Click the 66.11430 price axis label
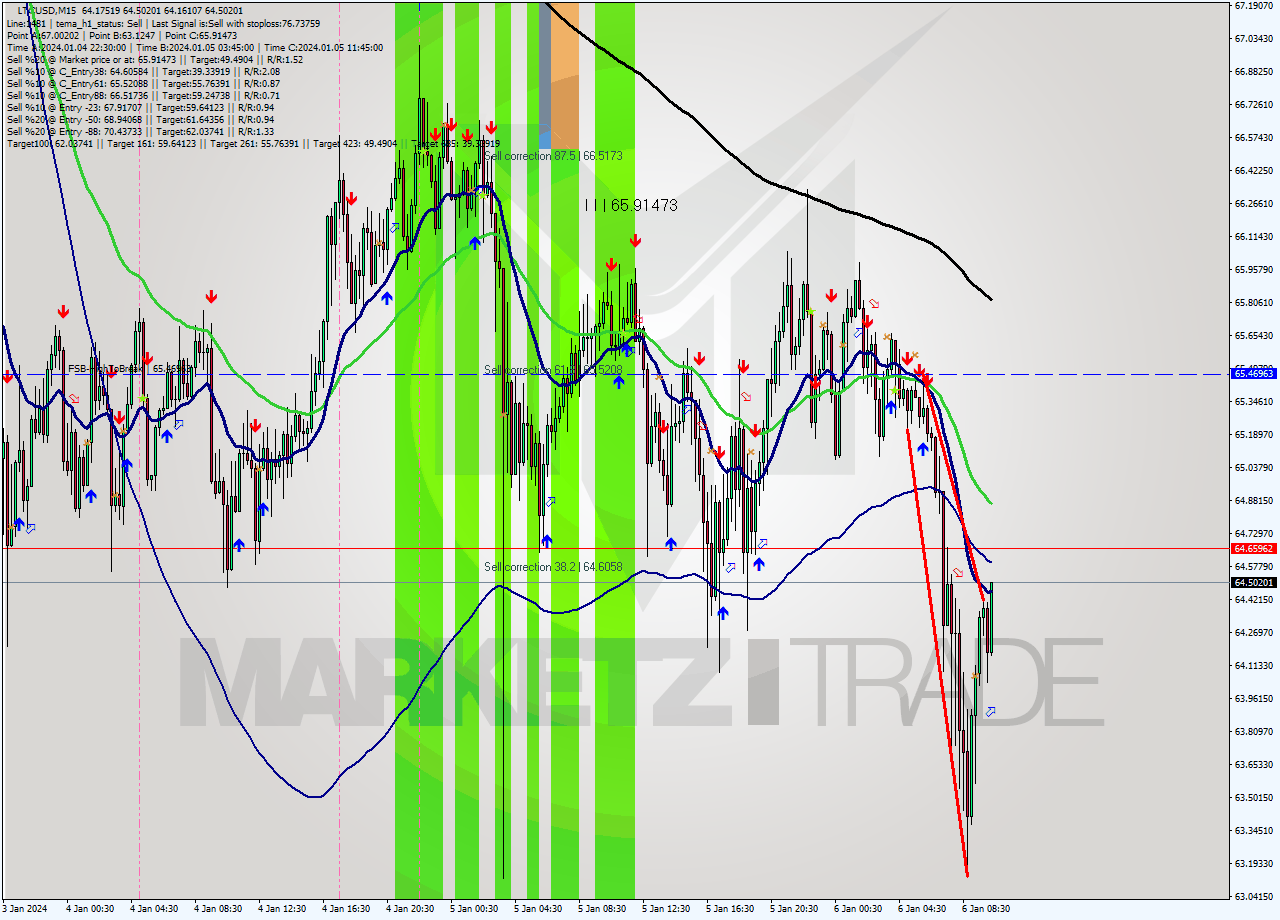 pyautogui.click(x=1254, y=237)
